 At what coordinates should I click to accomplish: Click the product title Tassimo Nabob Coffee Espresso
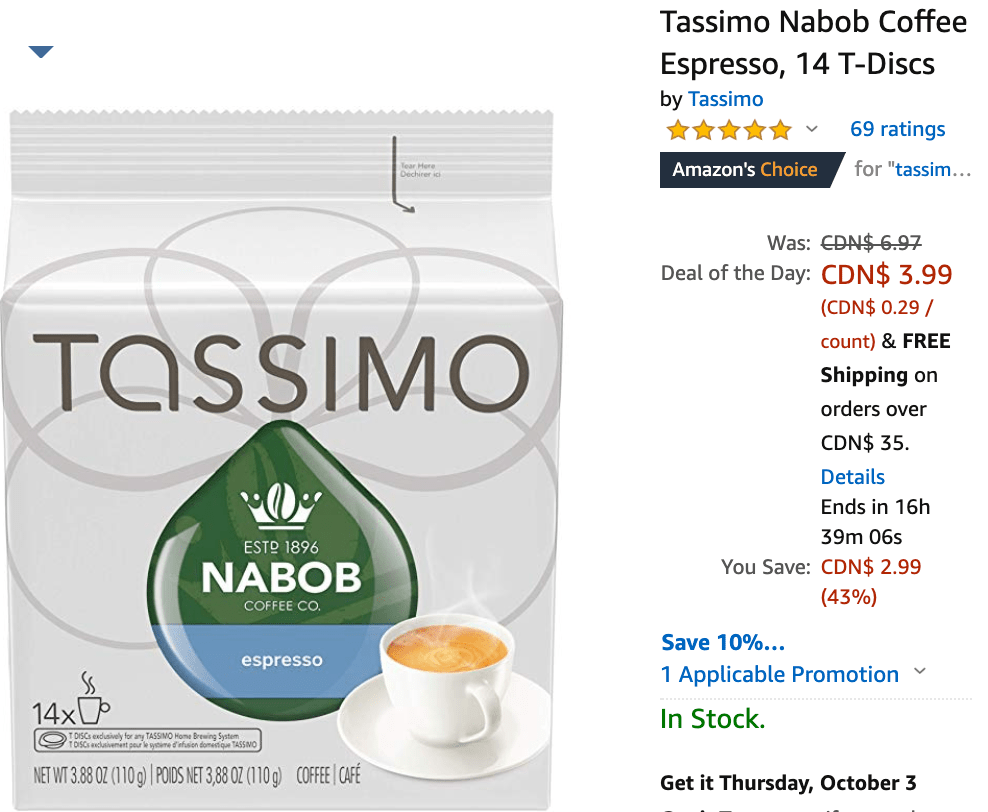[x=813, y=43]
